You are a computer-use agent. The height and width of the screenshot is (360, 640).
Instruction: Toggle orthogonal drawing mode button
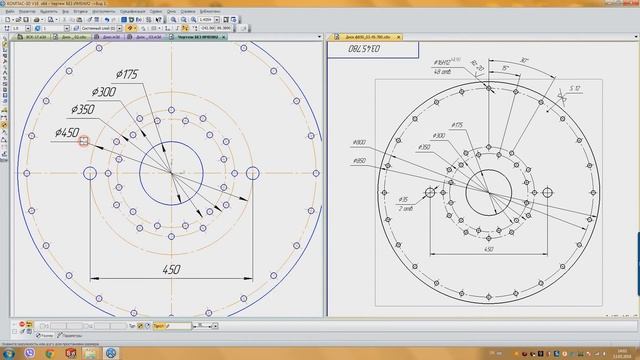pyautogui.click(x=177, y=29)
